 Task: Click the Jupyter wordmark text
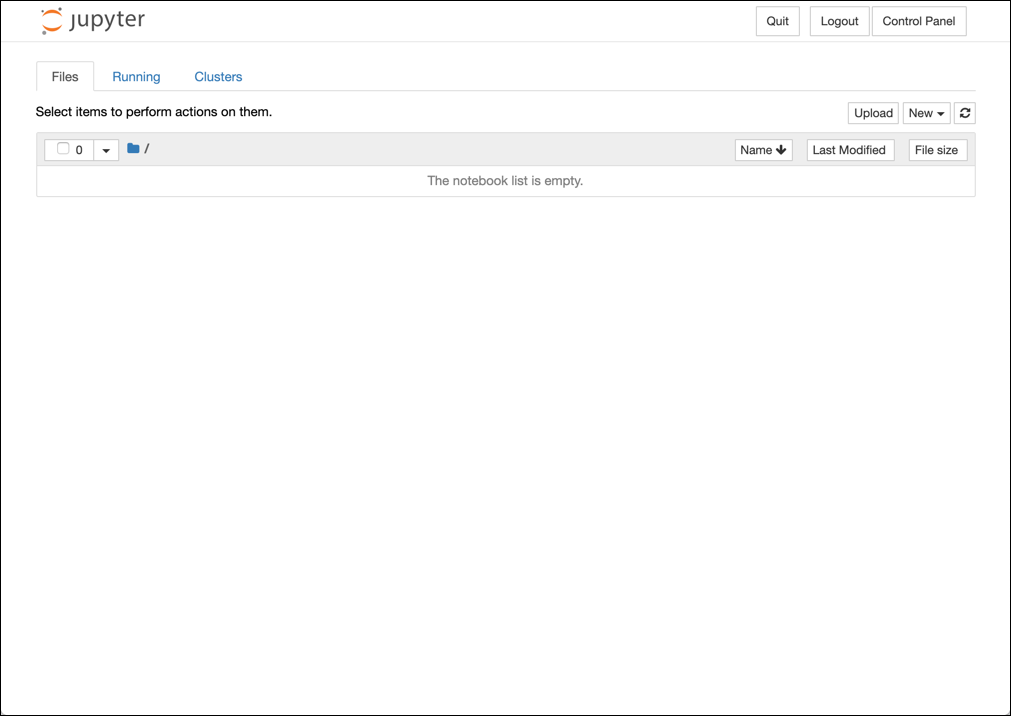[107, 21]
